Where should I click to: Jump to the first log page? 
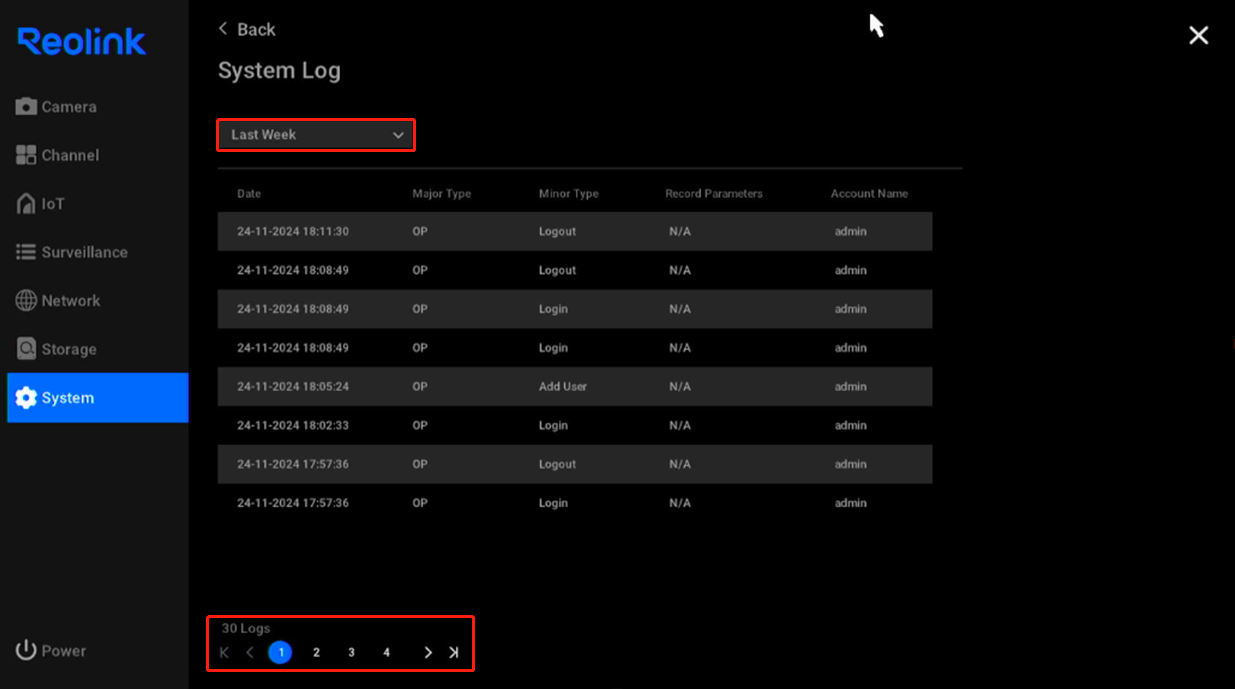[224, 652]
